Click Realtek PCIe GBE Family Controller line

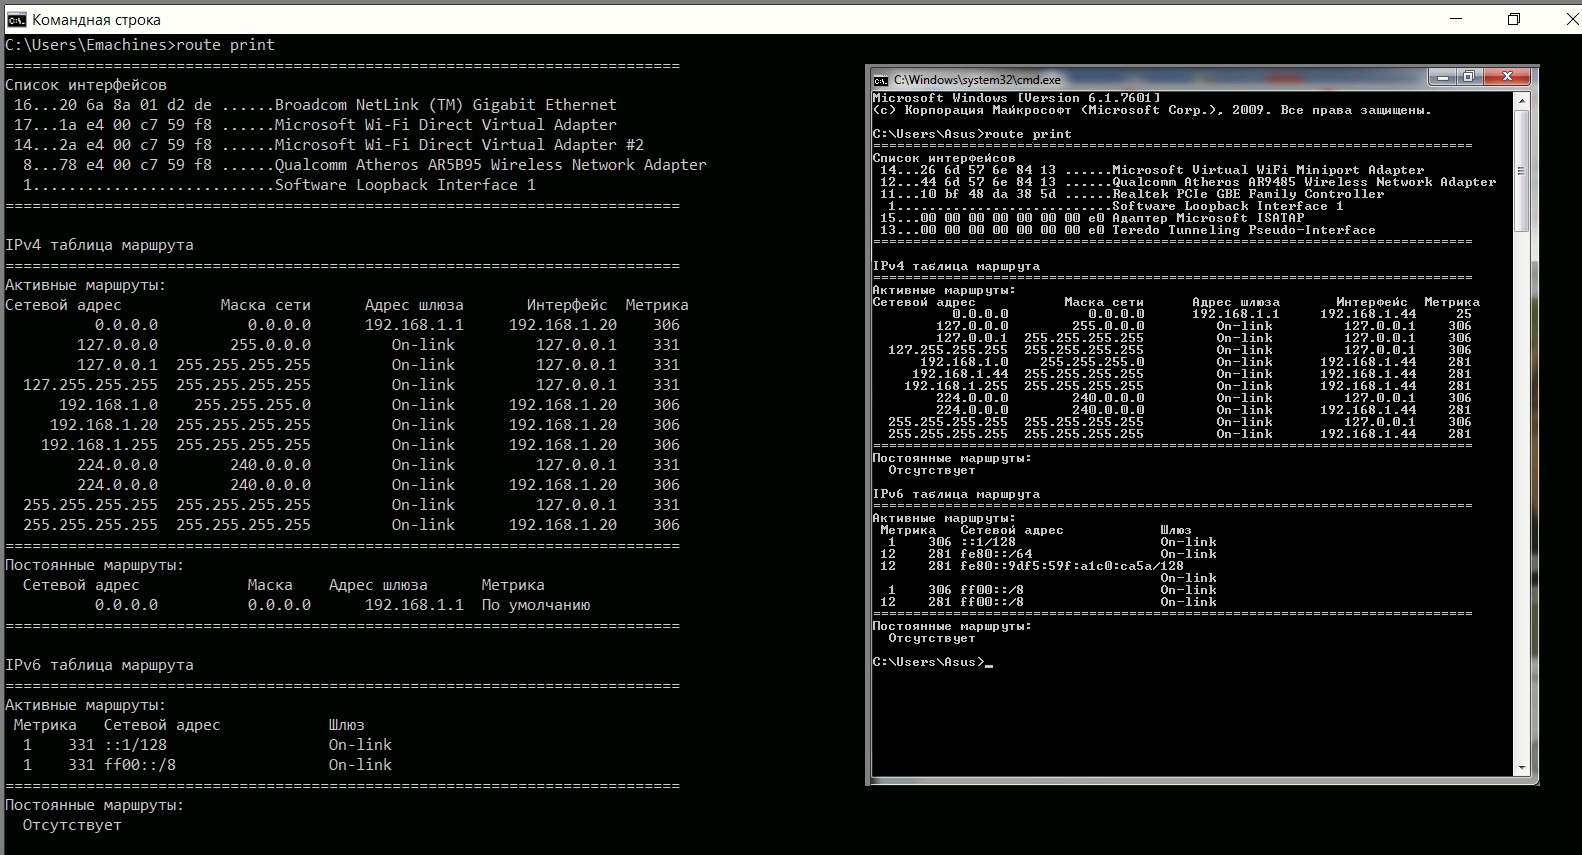(x=1132, y=194)
